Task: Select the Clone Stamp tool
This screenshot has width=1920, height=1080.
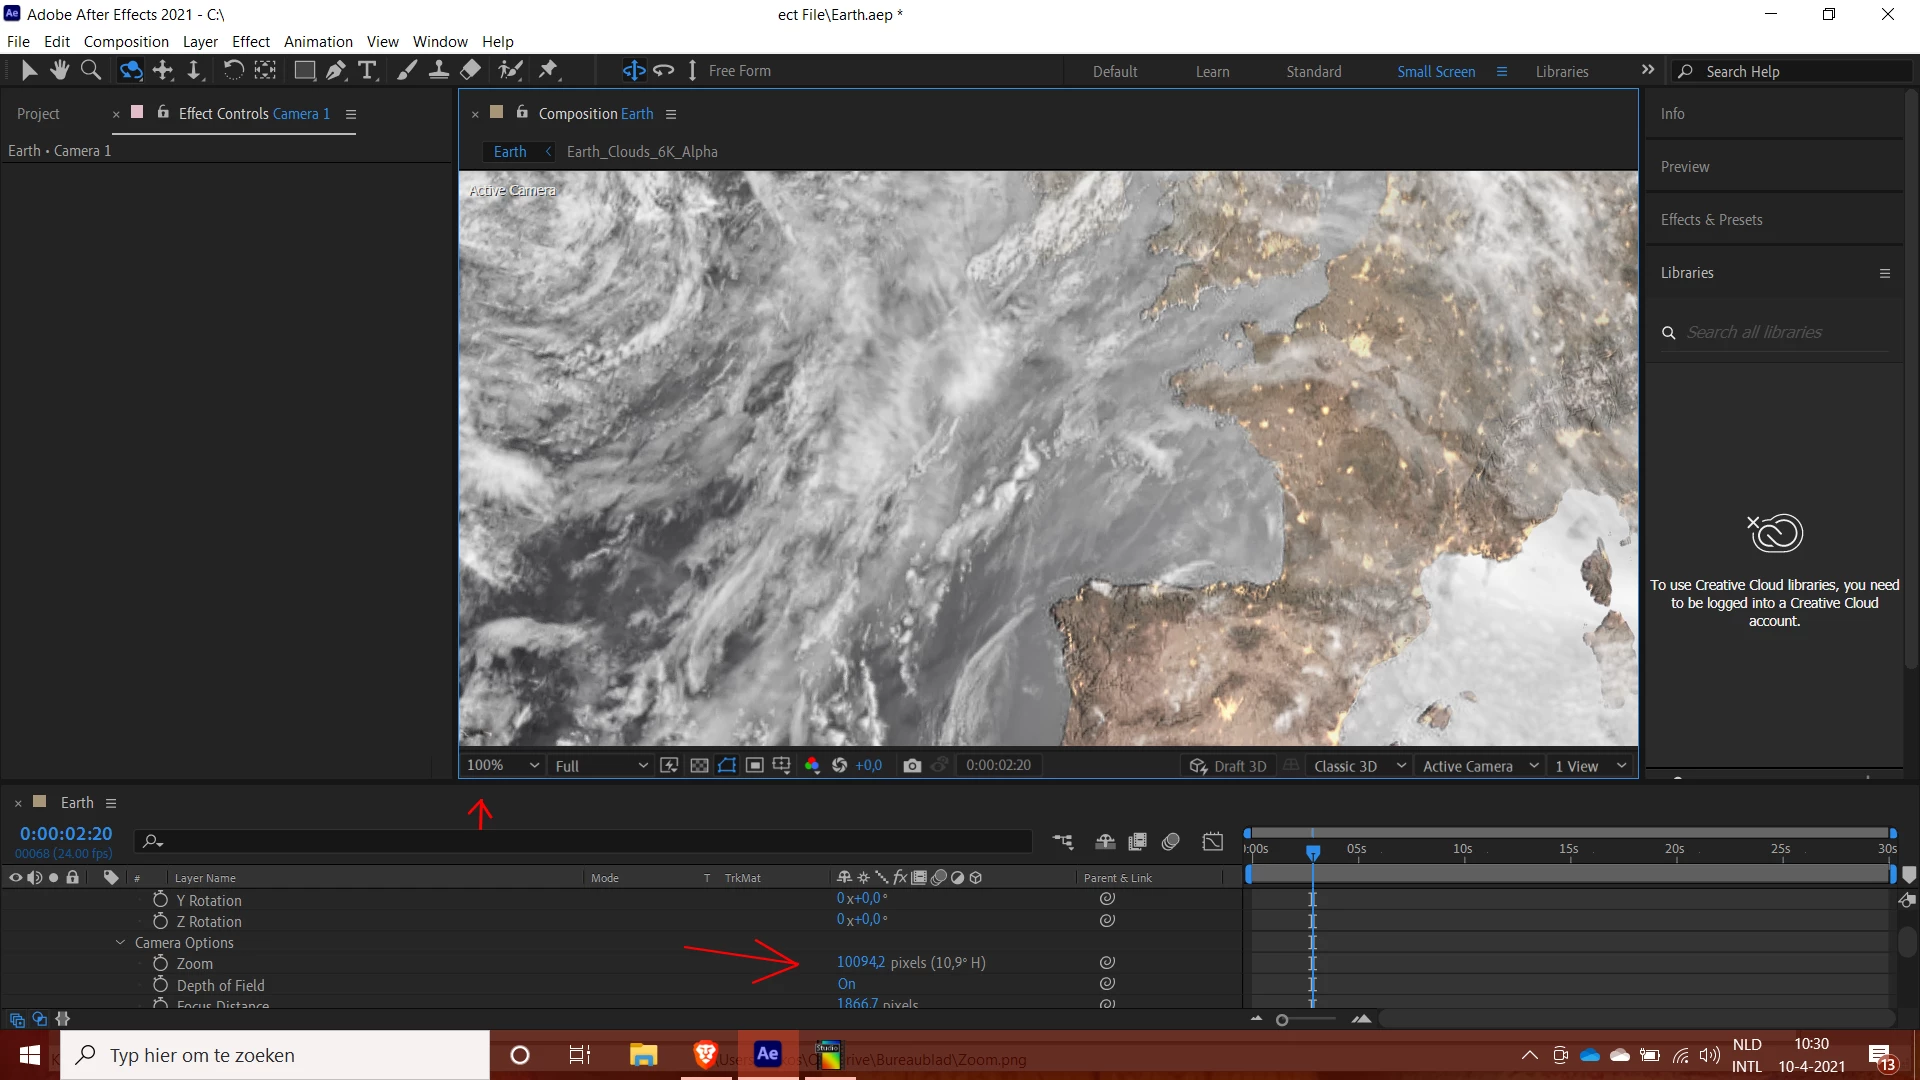Action: coord(438,70)
